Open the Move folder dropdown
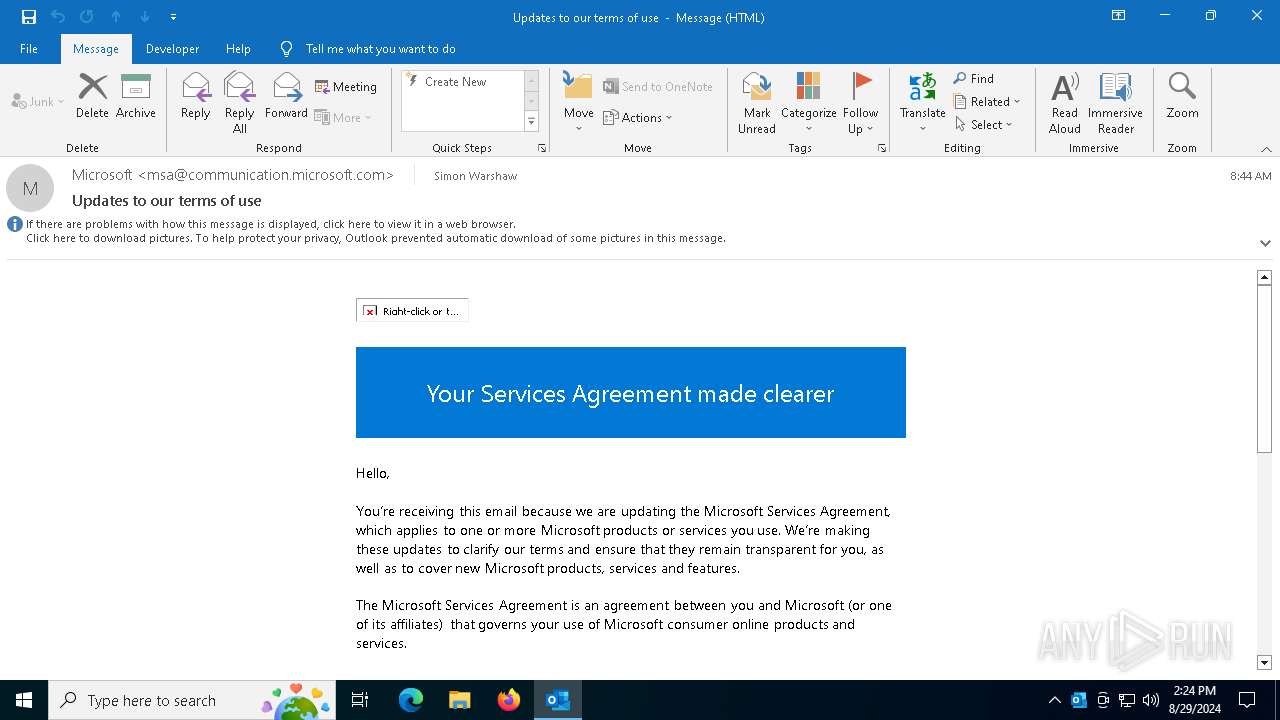The image size is (1280, 720). pyautogui.click(x=579, y=102)
